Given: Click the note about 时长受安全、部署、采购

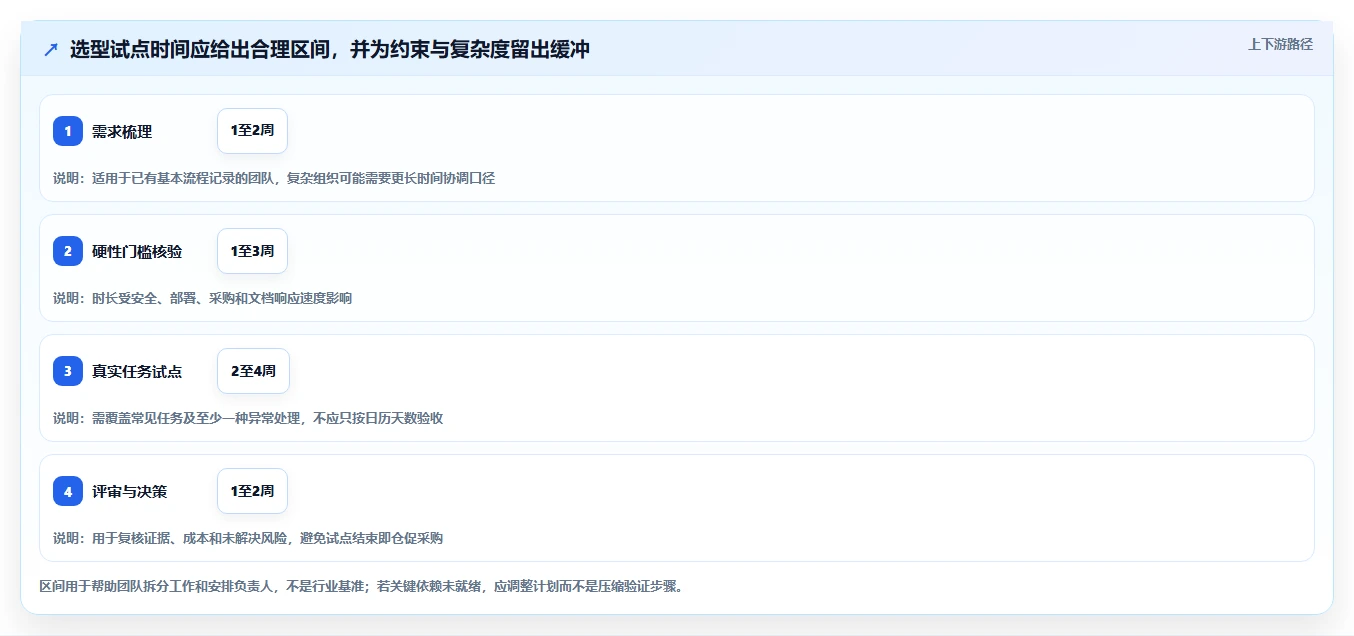Looking at the screenshot, I should [202, 298].
